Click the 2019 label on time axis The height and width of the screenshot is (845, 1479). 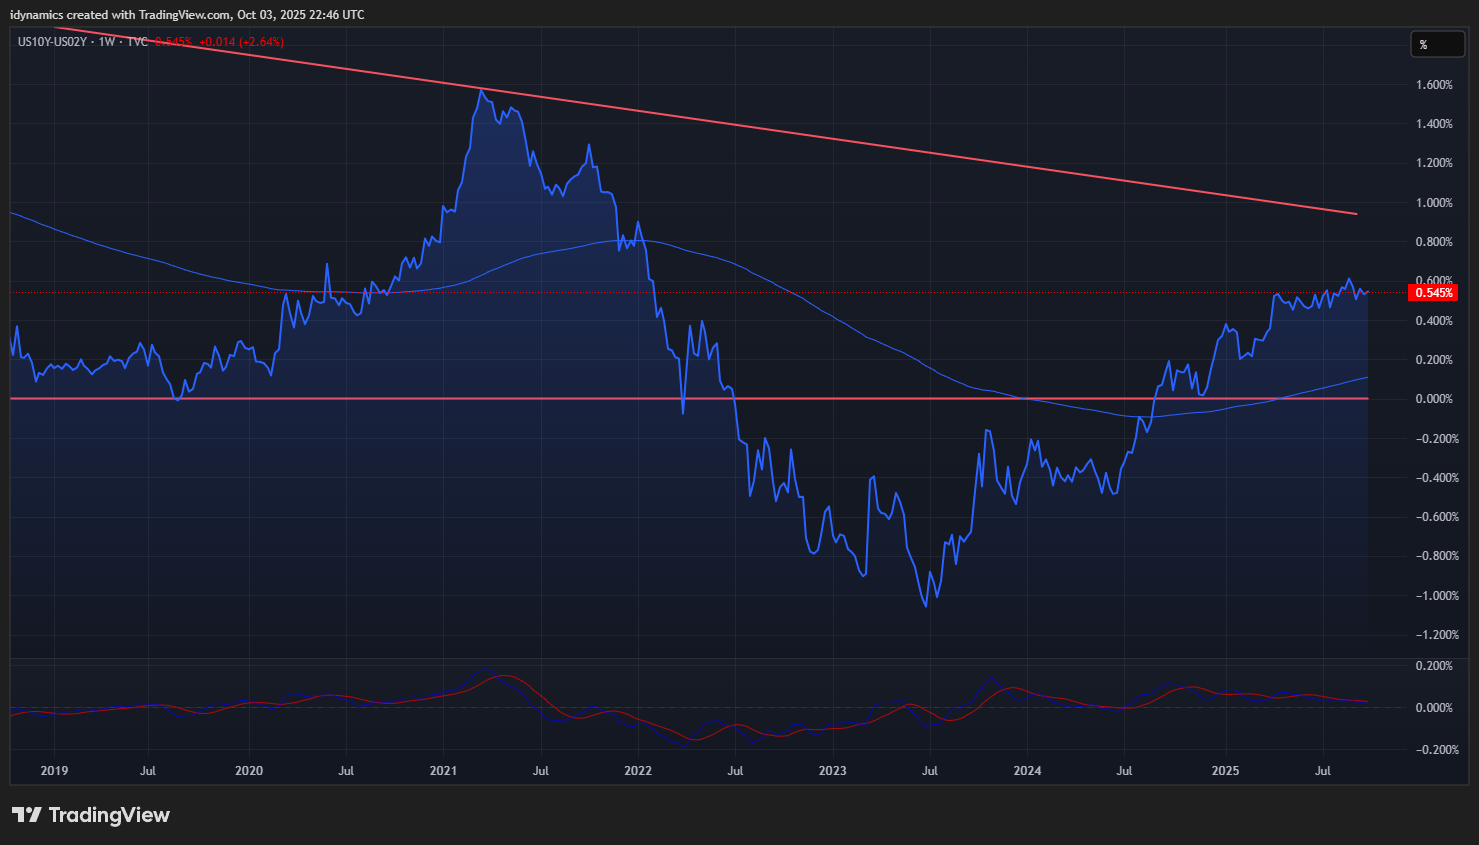pyautogui.click(x=54, y=770)
